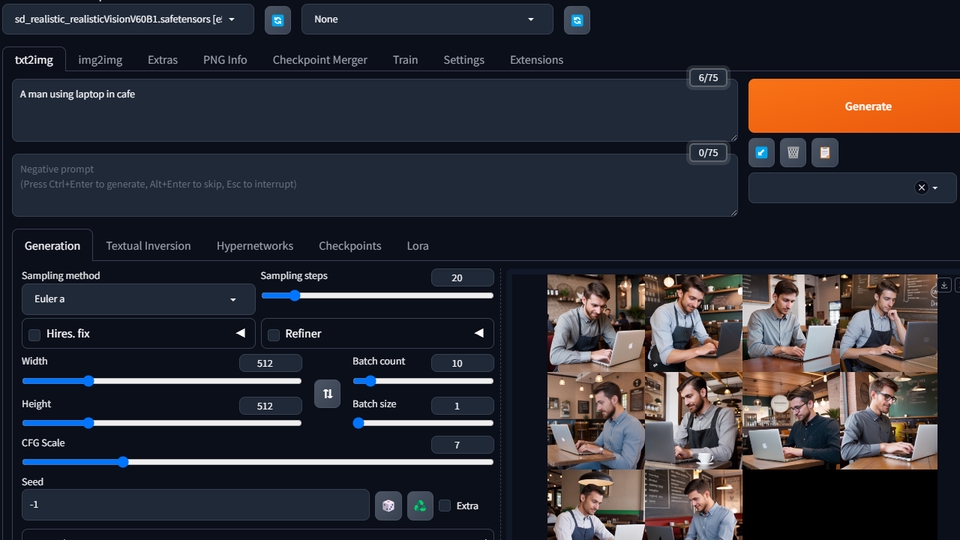960x540 pixels.
Task: Click the green recycle reuse-seed icon
Action: pos(420,506)
